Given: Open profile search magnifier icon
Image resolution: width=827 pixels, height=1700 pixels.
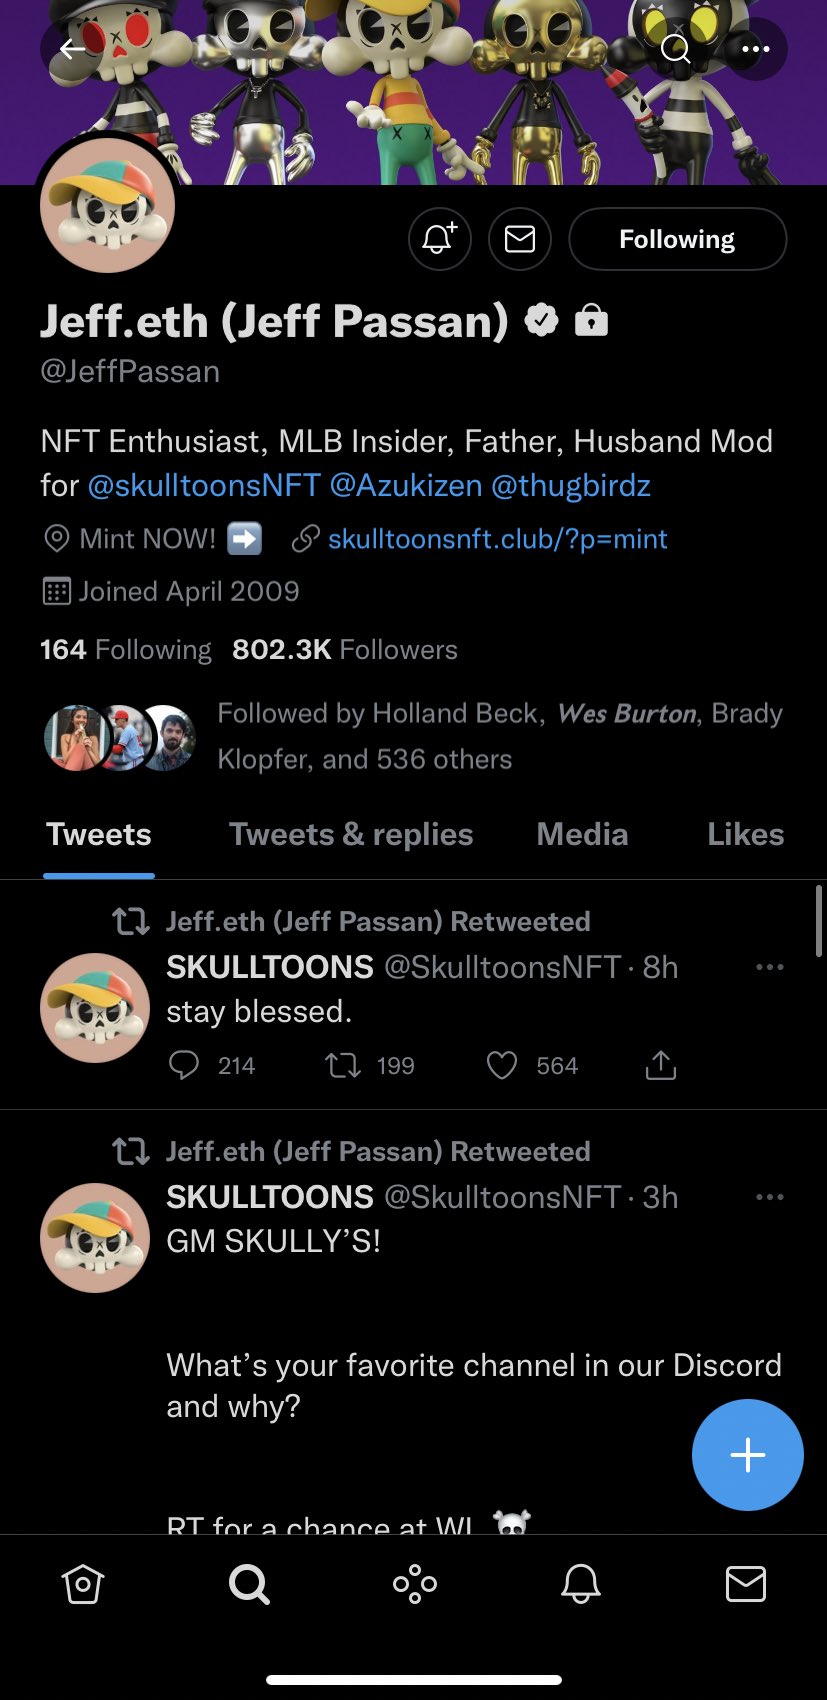Looking at the screenshot, I should [676, 49].
